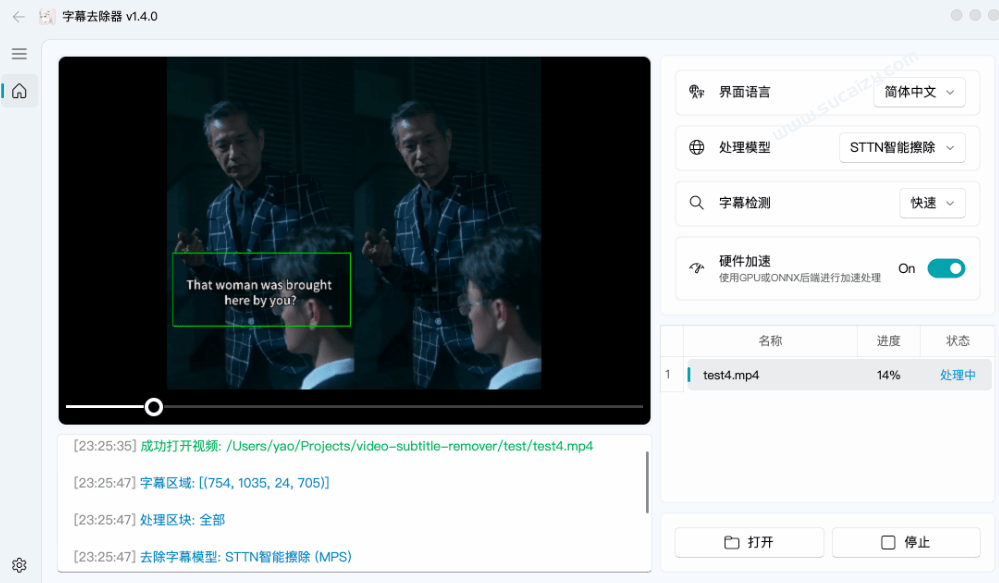Image resolution: width=999 pixels, height=583 pixels.
Task: Open the 快速 subtitle detection dropdown
Action: [932, 203]
